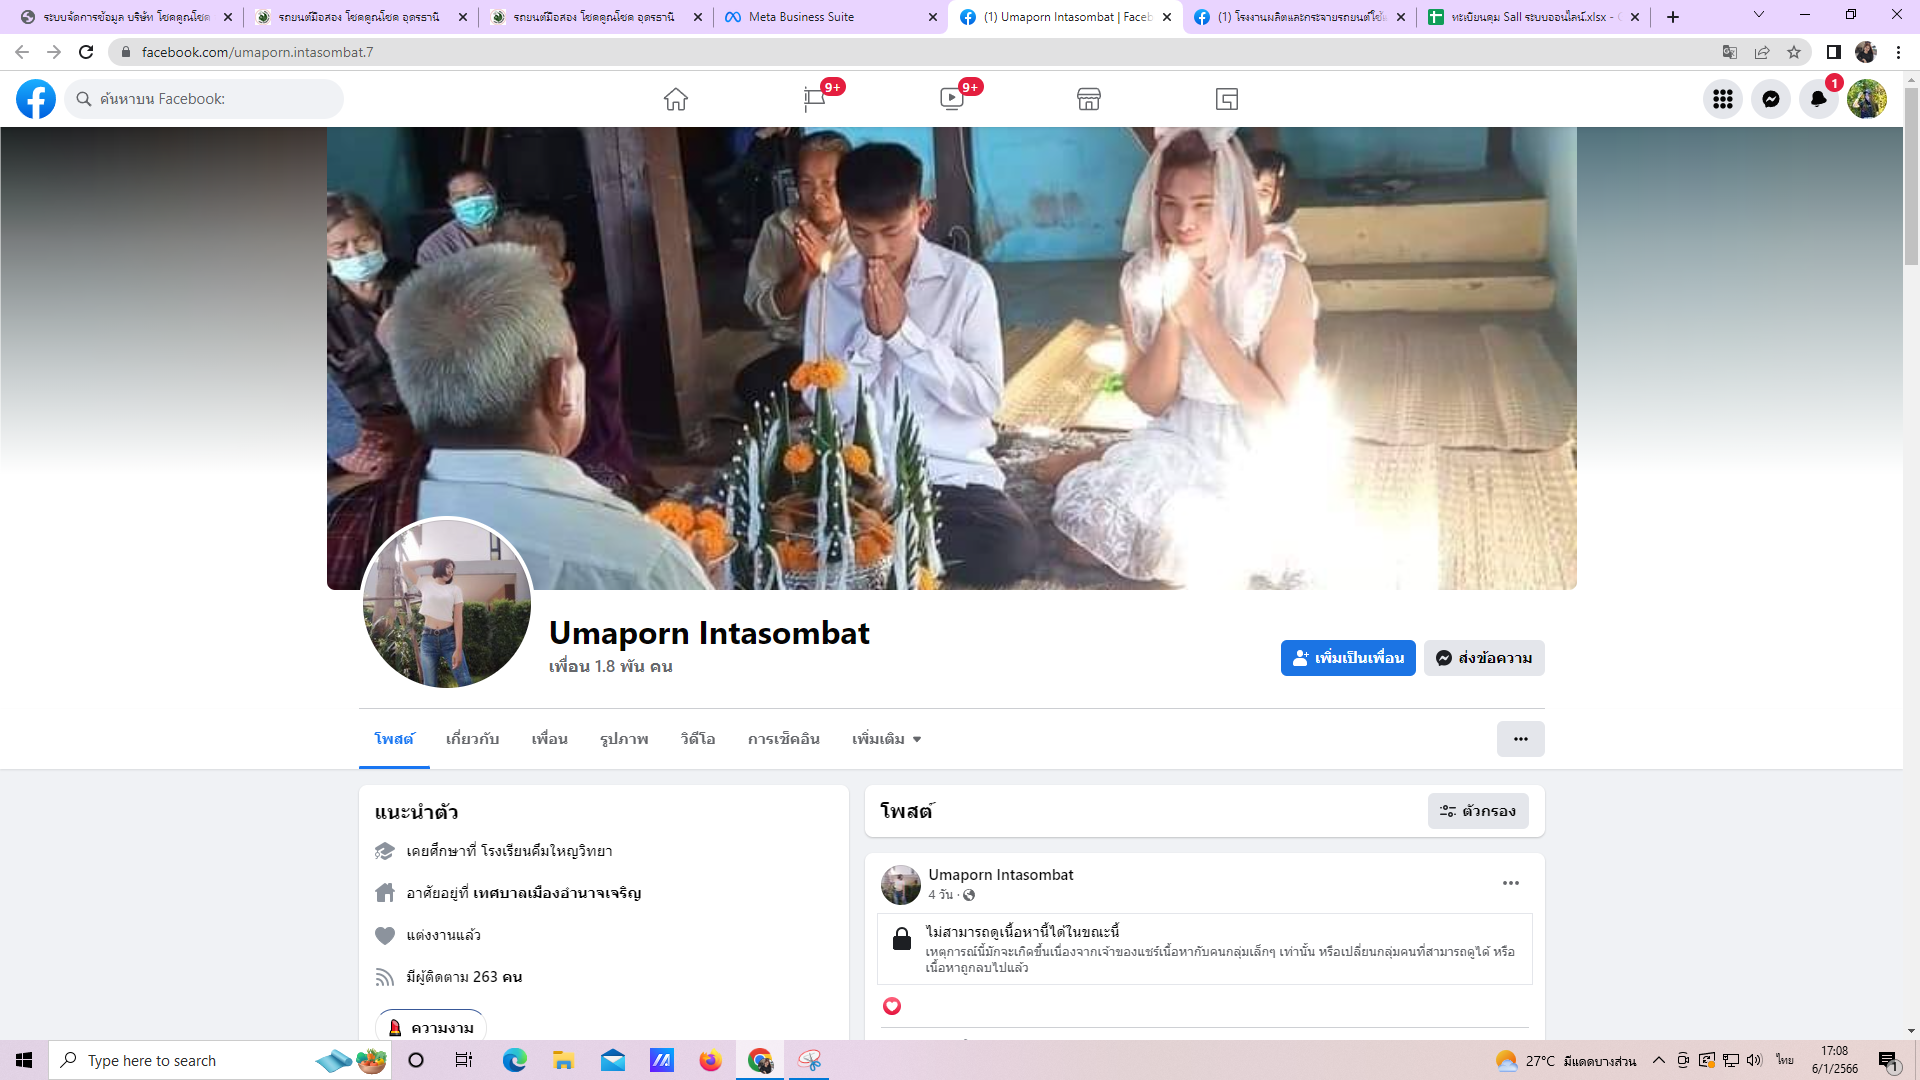The image size is (1920, 1080).
Task: Open the Pages flag icon
Action: point(814,99)
